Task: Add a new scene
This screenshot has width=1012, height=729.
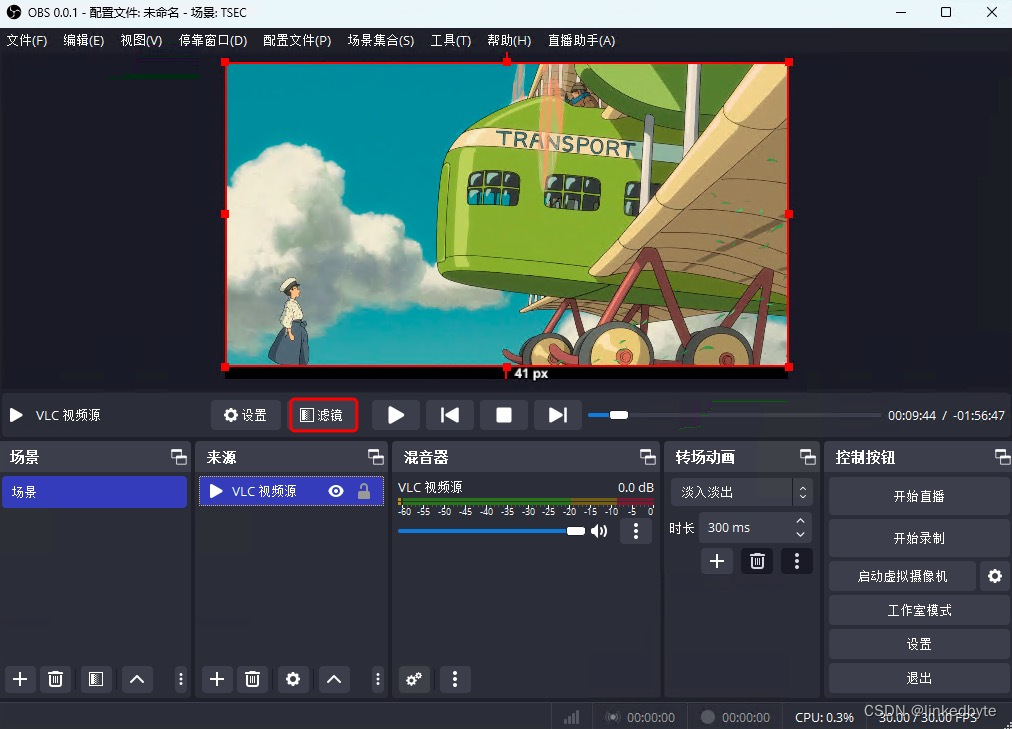Action: tap(20, 679)
